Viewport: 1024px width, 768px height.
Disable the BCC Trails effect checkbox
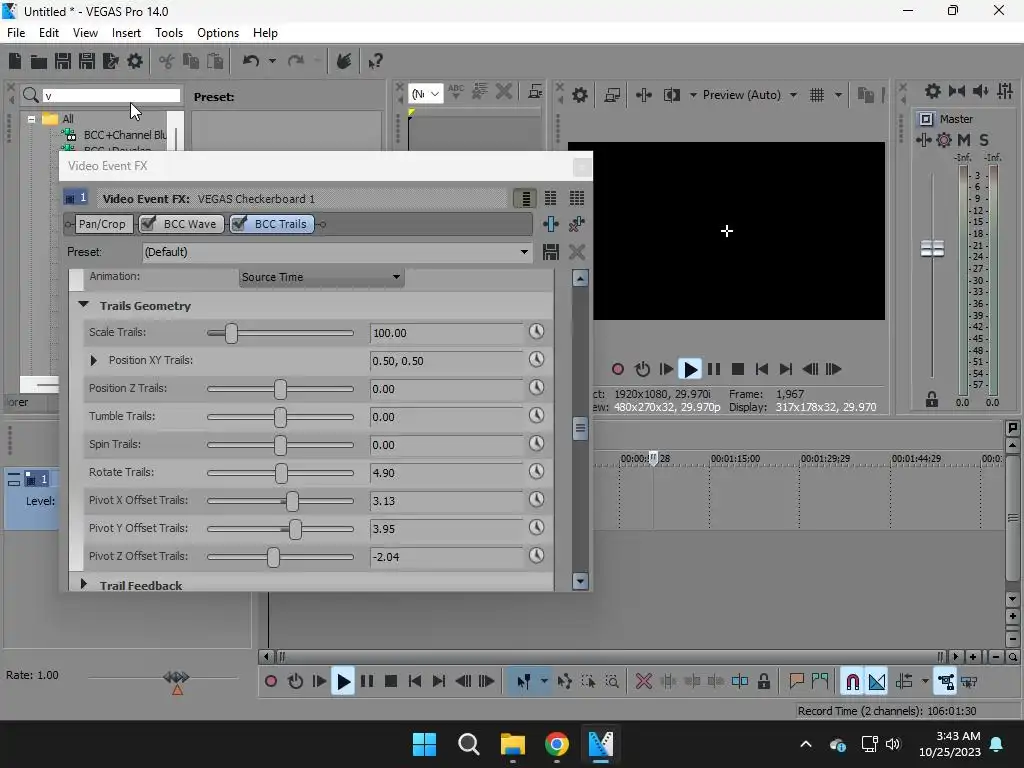[239, 224]
